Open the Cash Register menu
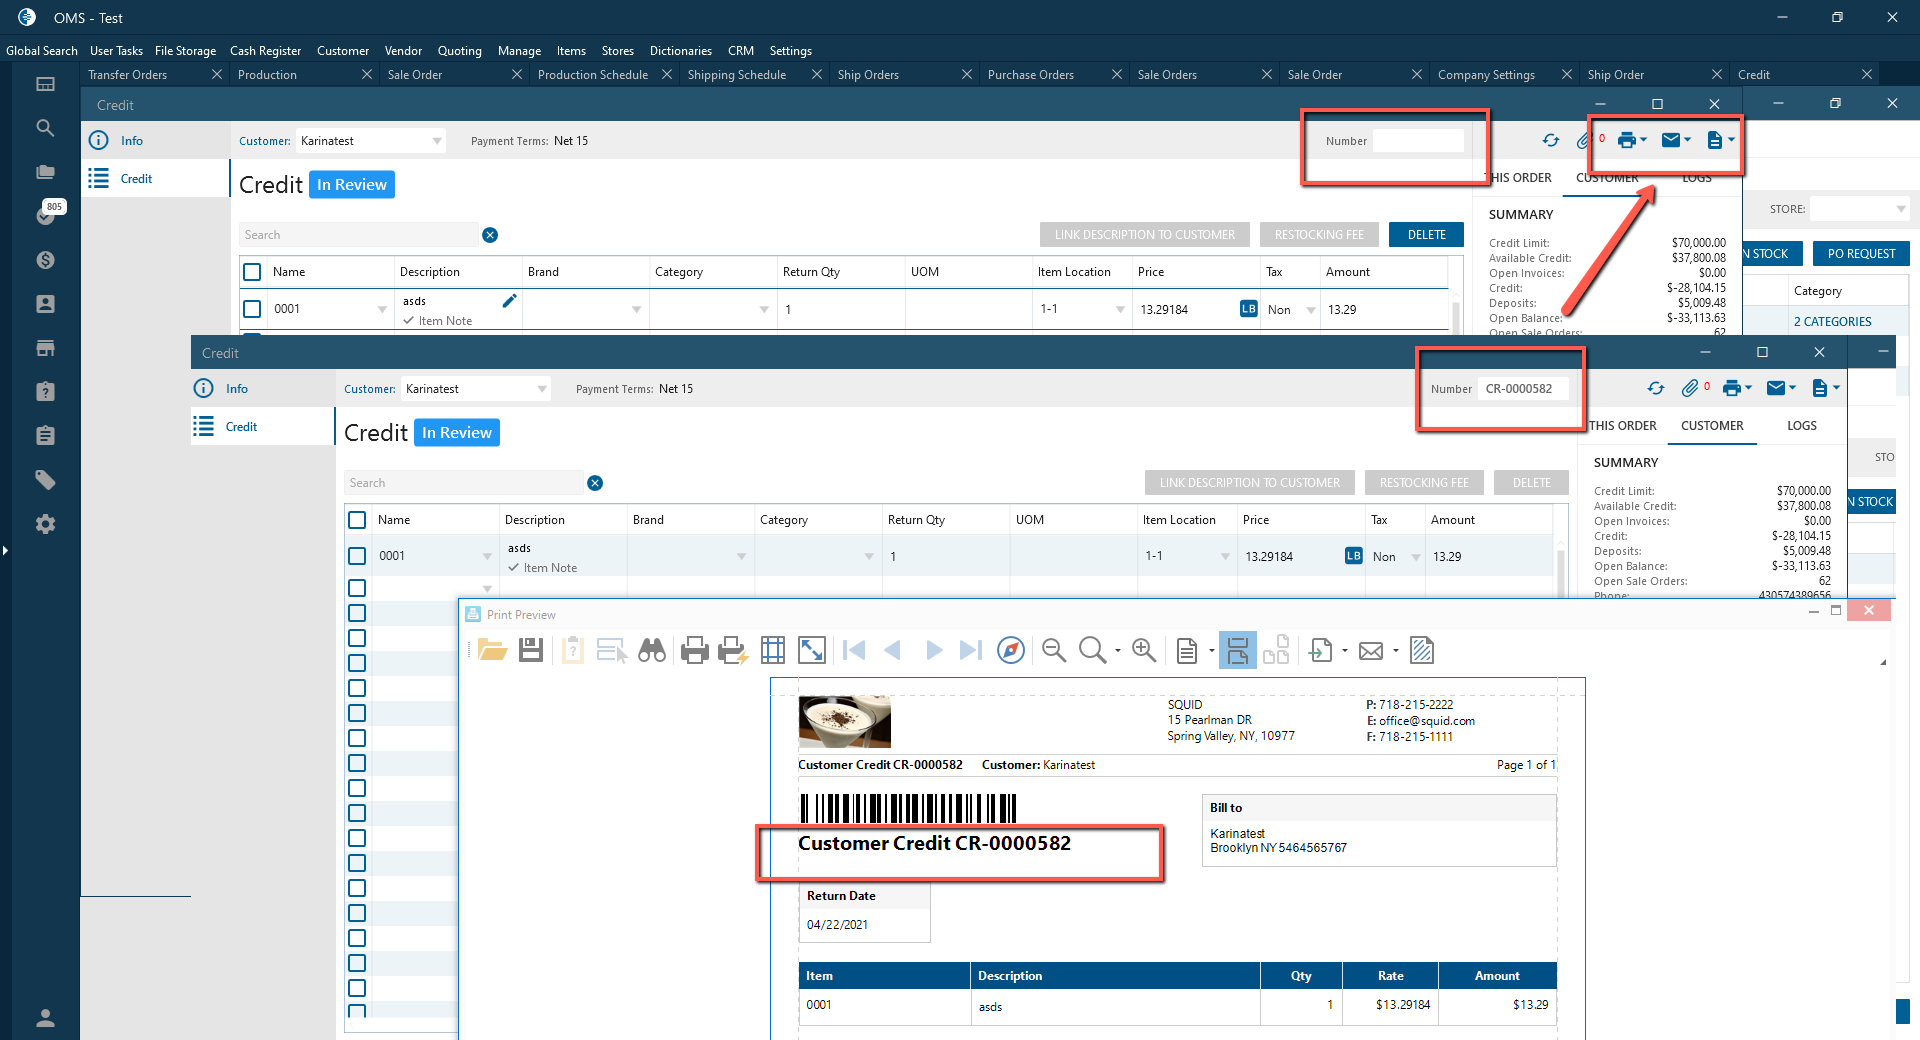Image resolution: width=1920 pixels, height=1040 pixels. (x=265, y=51)
